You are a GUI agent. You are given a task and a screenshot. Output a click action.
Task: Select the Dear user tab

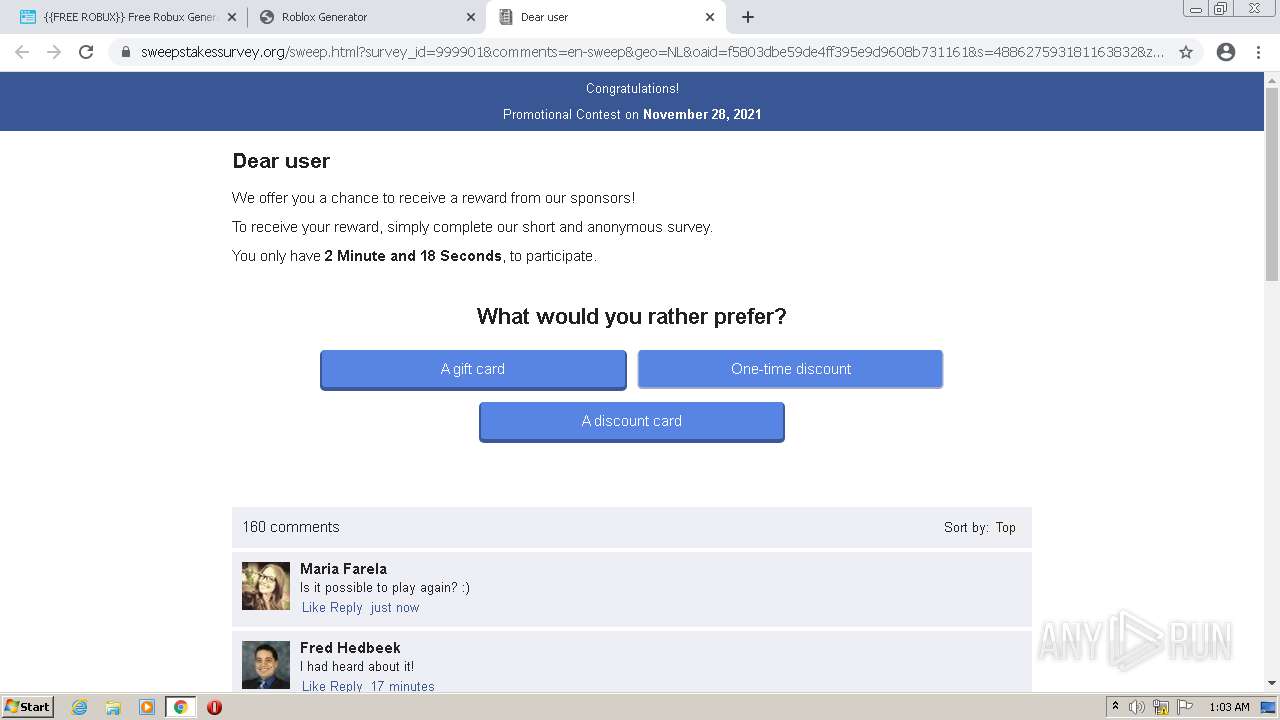pos(605,17)
